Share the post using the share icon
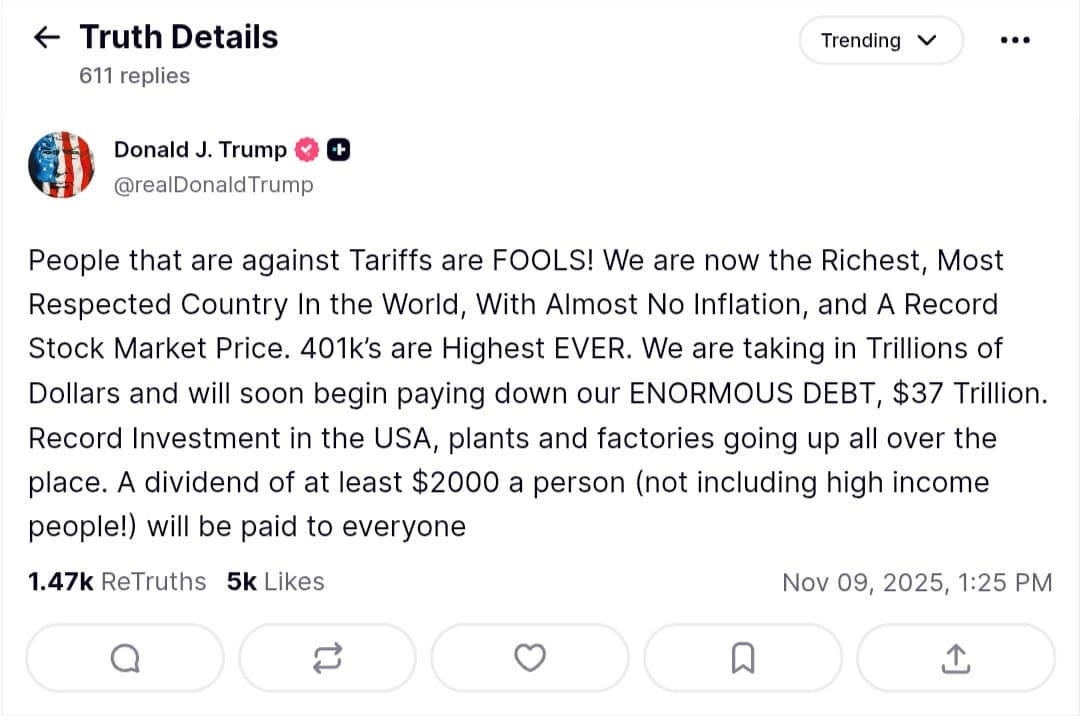Image resolution: width=1080 pixels, height=716 pixels. [x=955, y=657]
